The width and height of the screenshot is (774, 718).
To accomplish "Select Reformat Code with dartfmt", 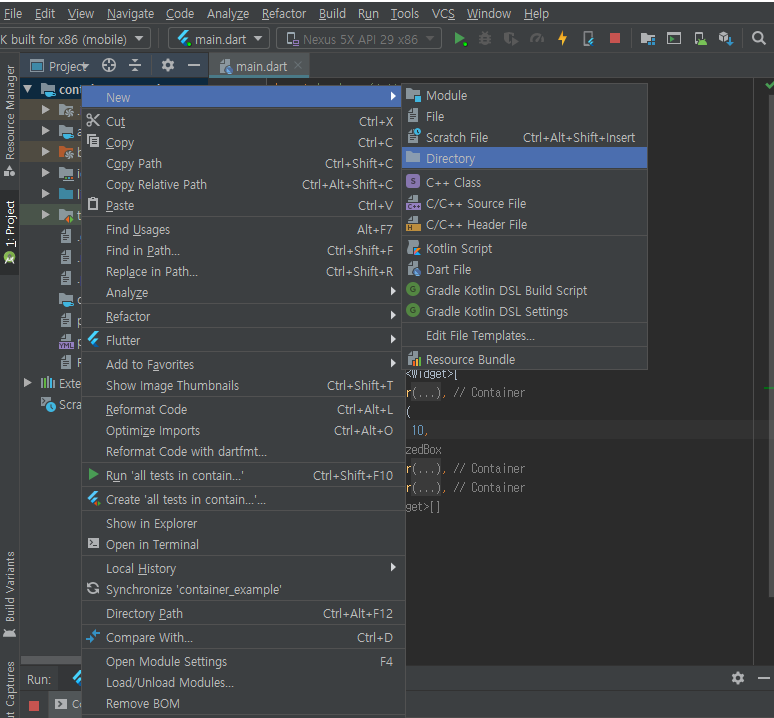I will [x=243, y=451].
